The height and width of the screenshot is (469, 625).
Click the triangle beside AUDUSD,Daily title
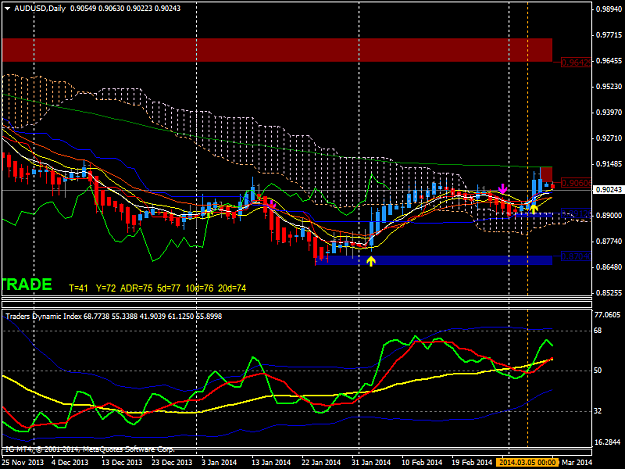(x=7, y=8)
